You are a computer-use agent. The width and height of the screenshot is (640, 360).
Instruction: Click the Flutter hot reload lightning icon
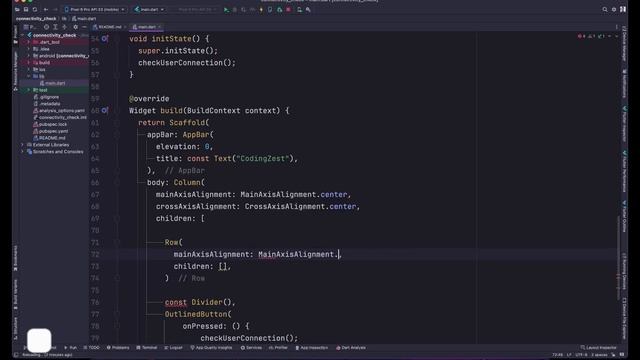point(261,9)
